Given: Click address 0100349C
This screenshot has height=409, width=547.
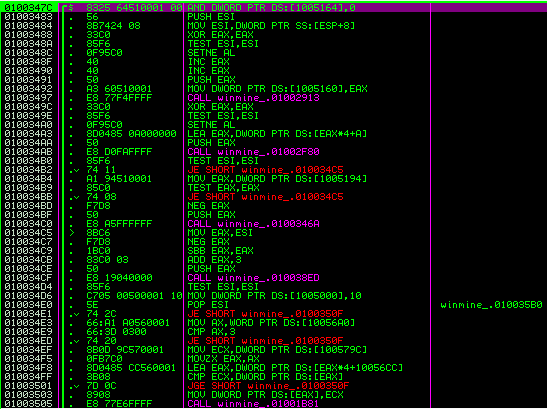Looking at the screenshot, I should [29, 107].
